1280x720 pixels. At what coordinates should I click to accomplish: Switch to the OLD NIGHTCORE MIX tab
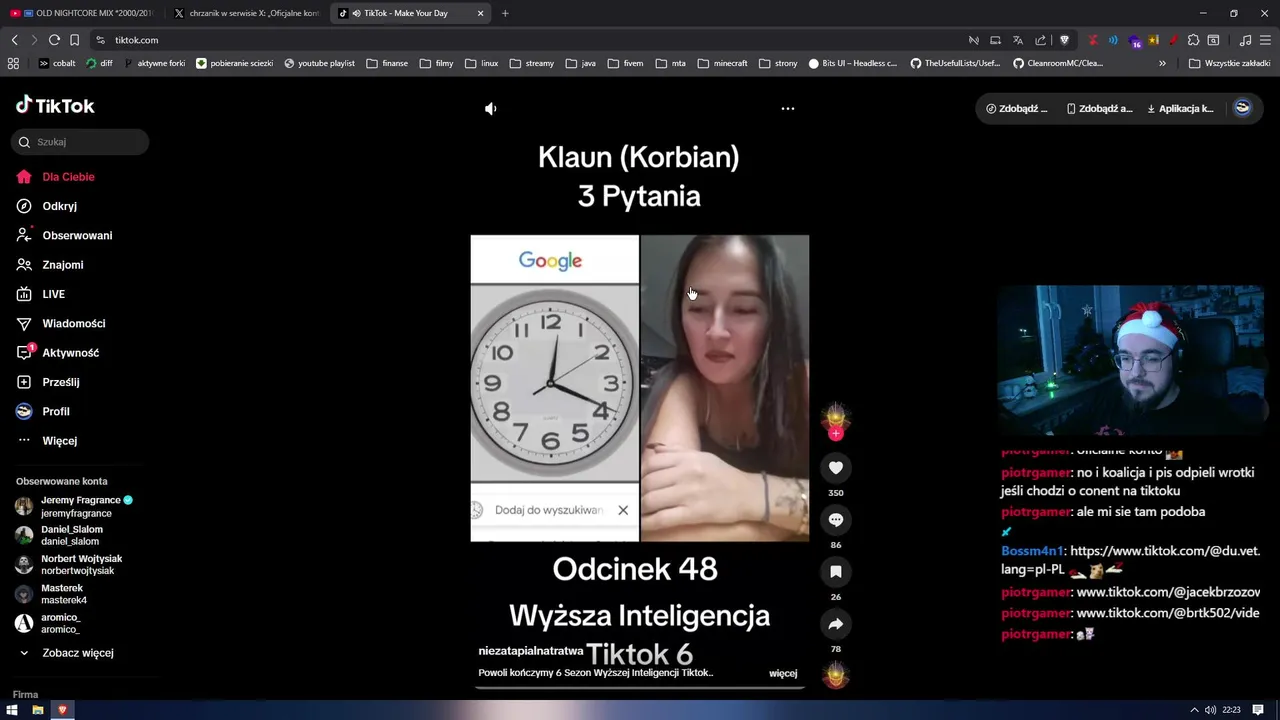(83, 13)
